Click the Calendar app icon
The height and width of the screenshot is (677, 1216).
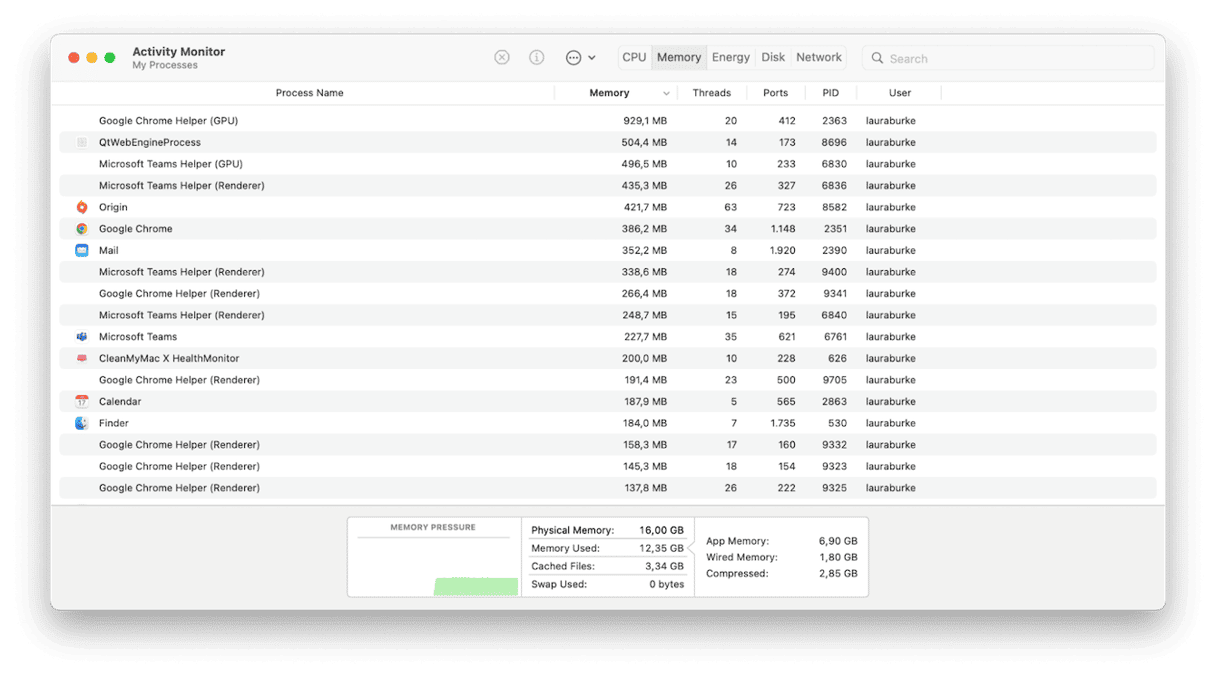82,401
